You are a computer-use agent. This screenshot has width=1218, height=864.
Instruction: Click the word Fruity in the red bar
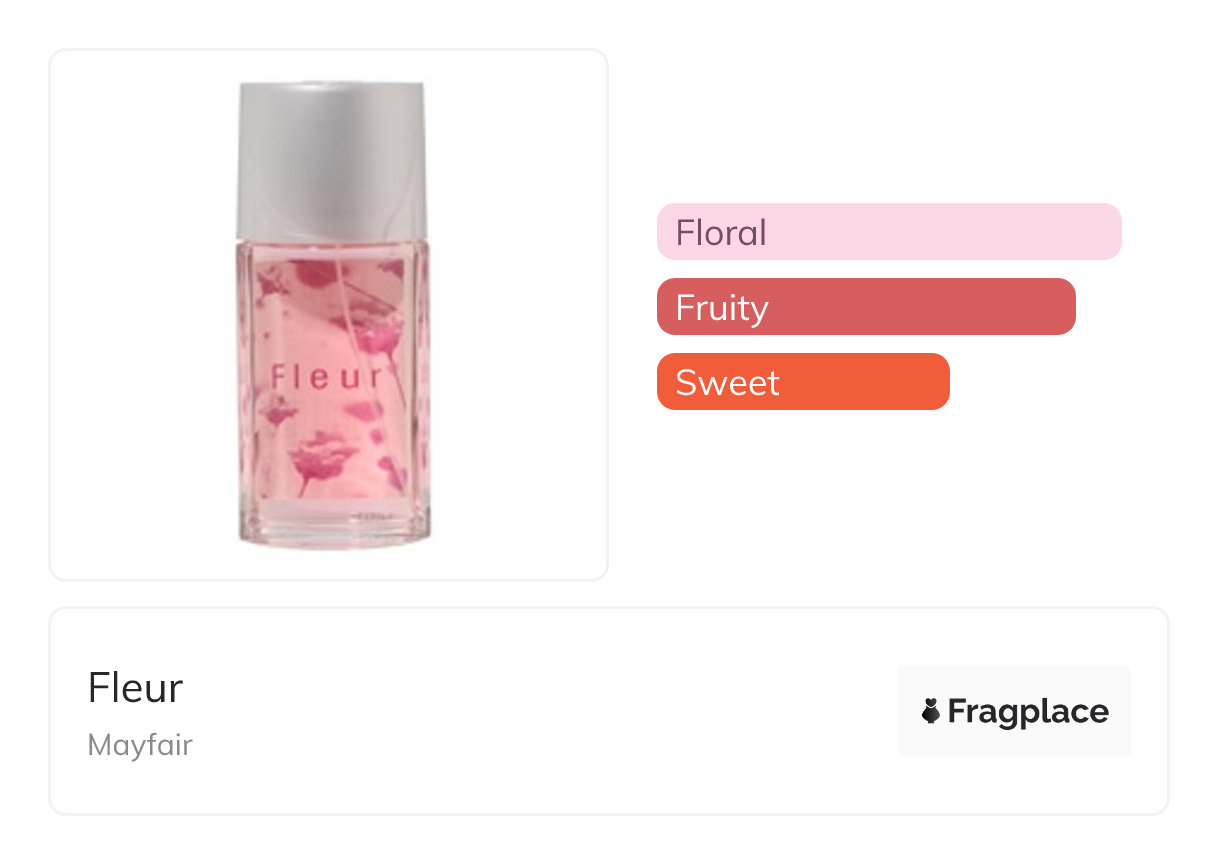722,308
